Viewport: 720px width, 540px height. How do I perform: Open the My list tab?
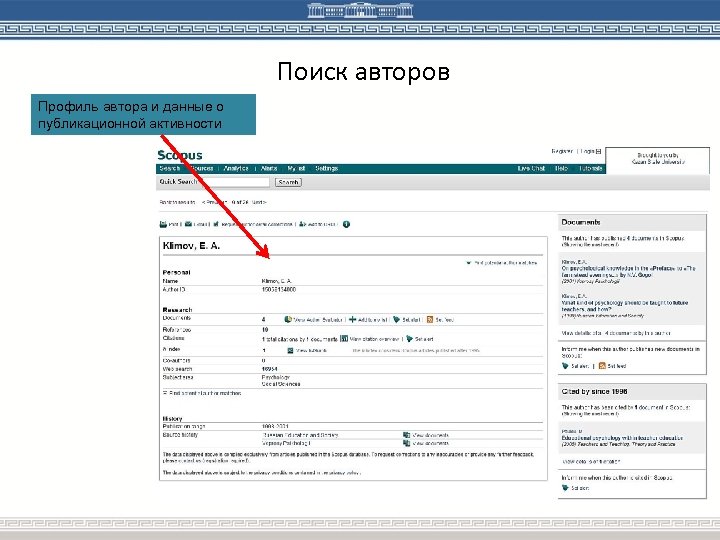pyautogui.click(x=296, y=169)
